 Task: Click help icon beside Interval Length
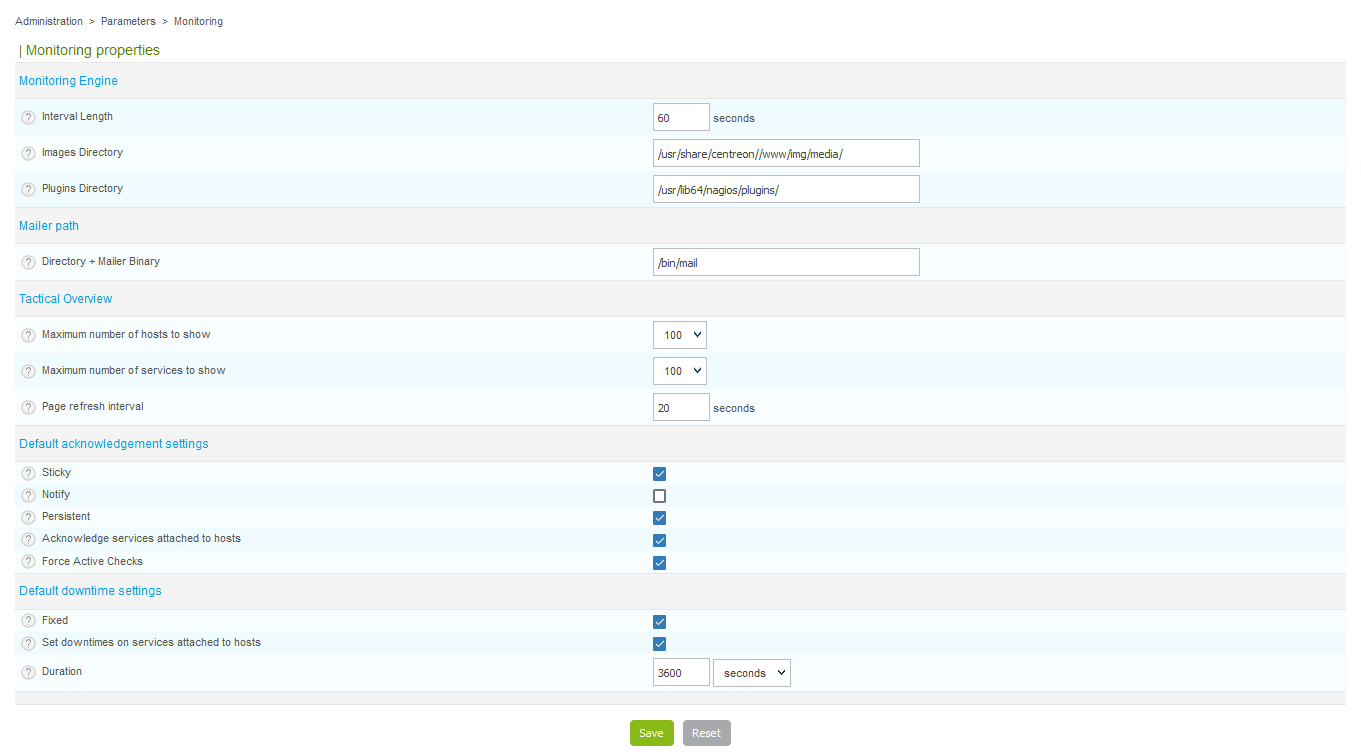tap(28, 117)
